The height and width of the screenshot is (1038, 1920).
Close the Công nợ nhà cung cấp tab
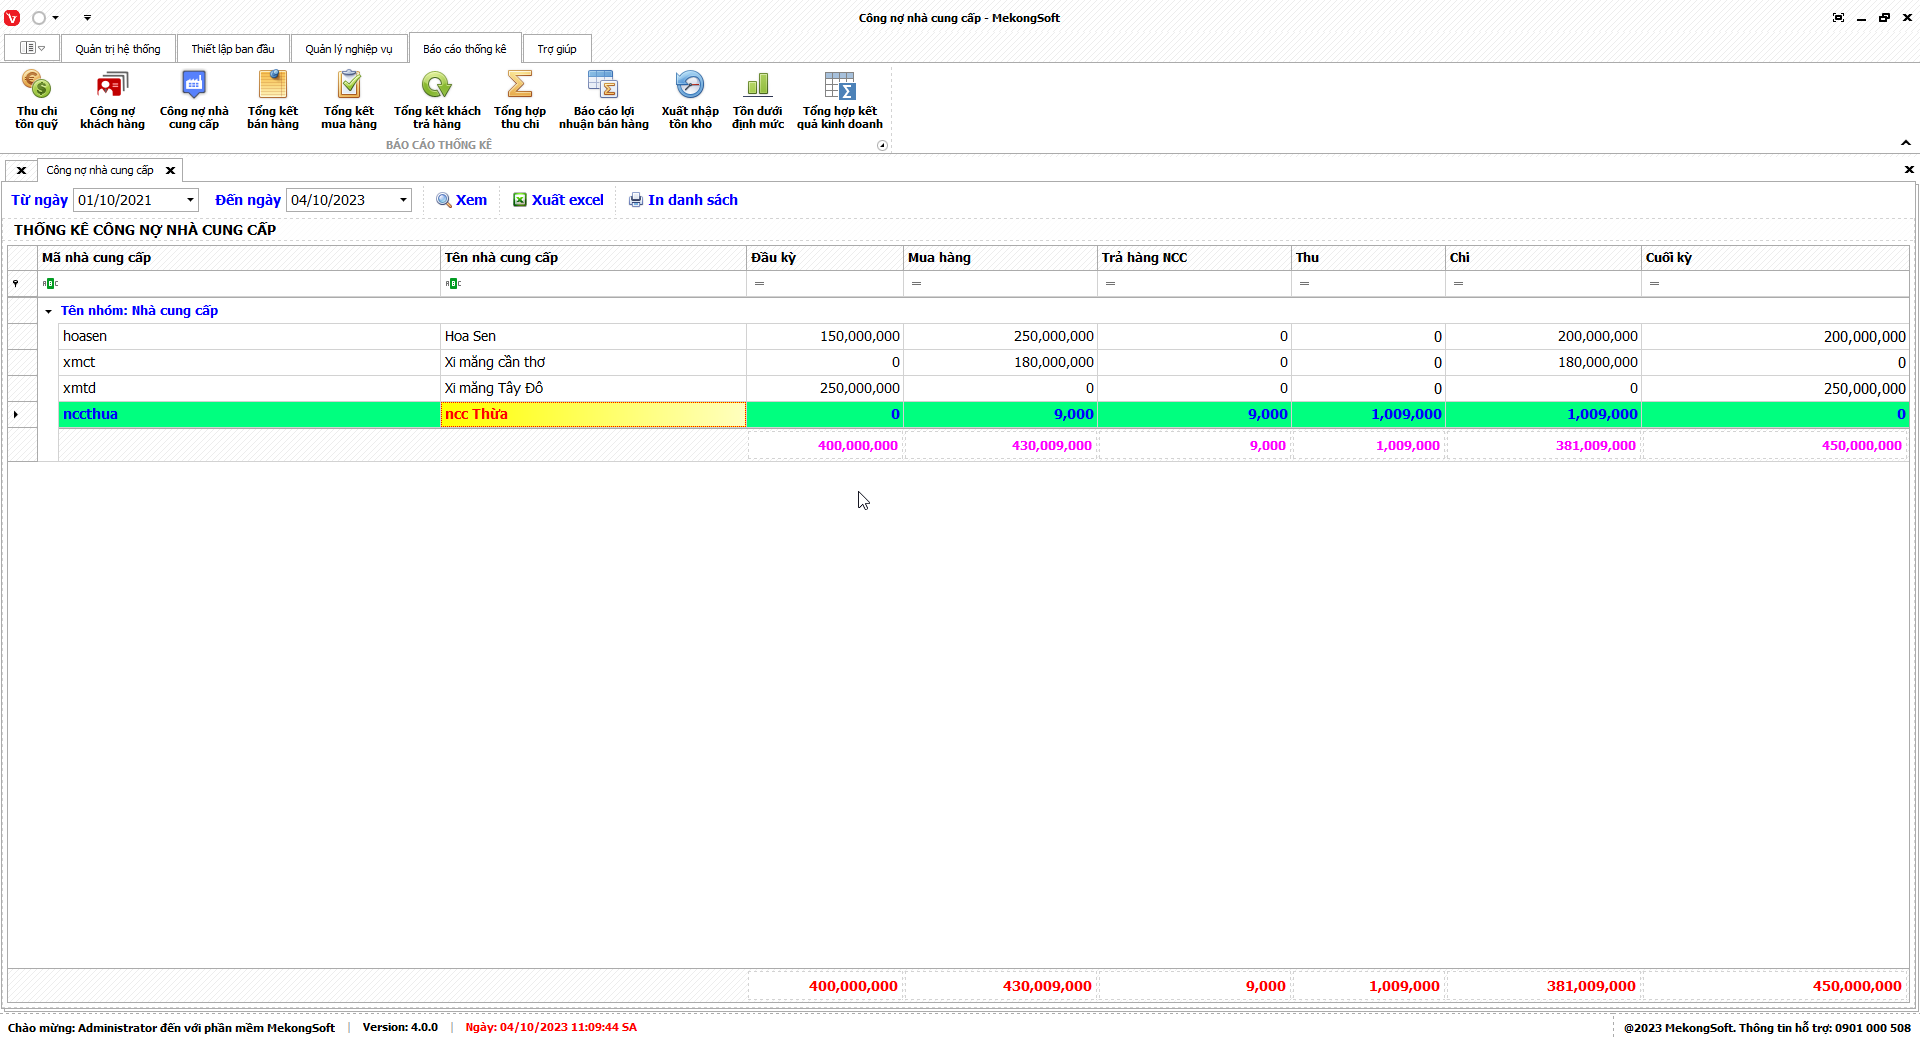(170, 170)
